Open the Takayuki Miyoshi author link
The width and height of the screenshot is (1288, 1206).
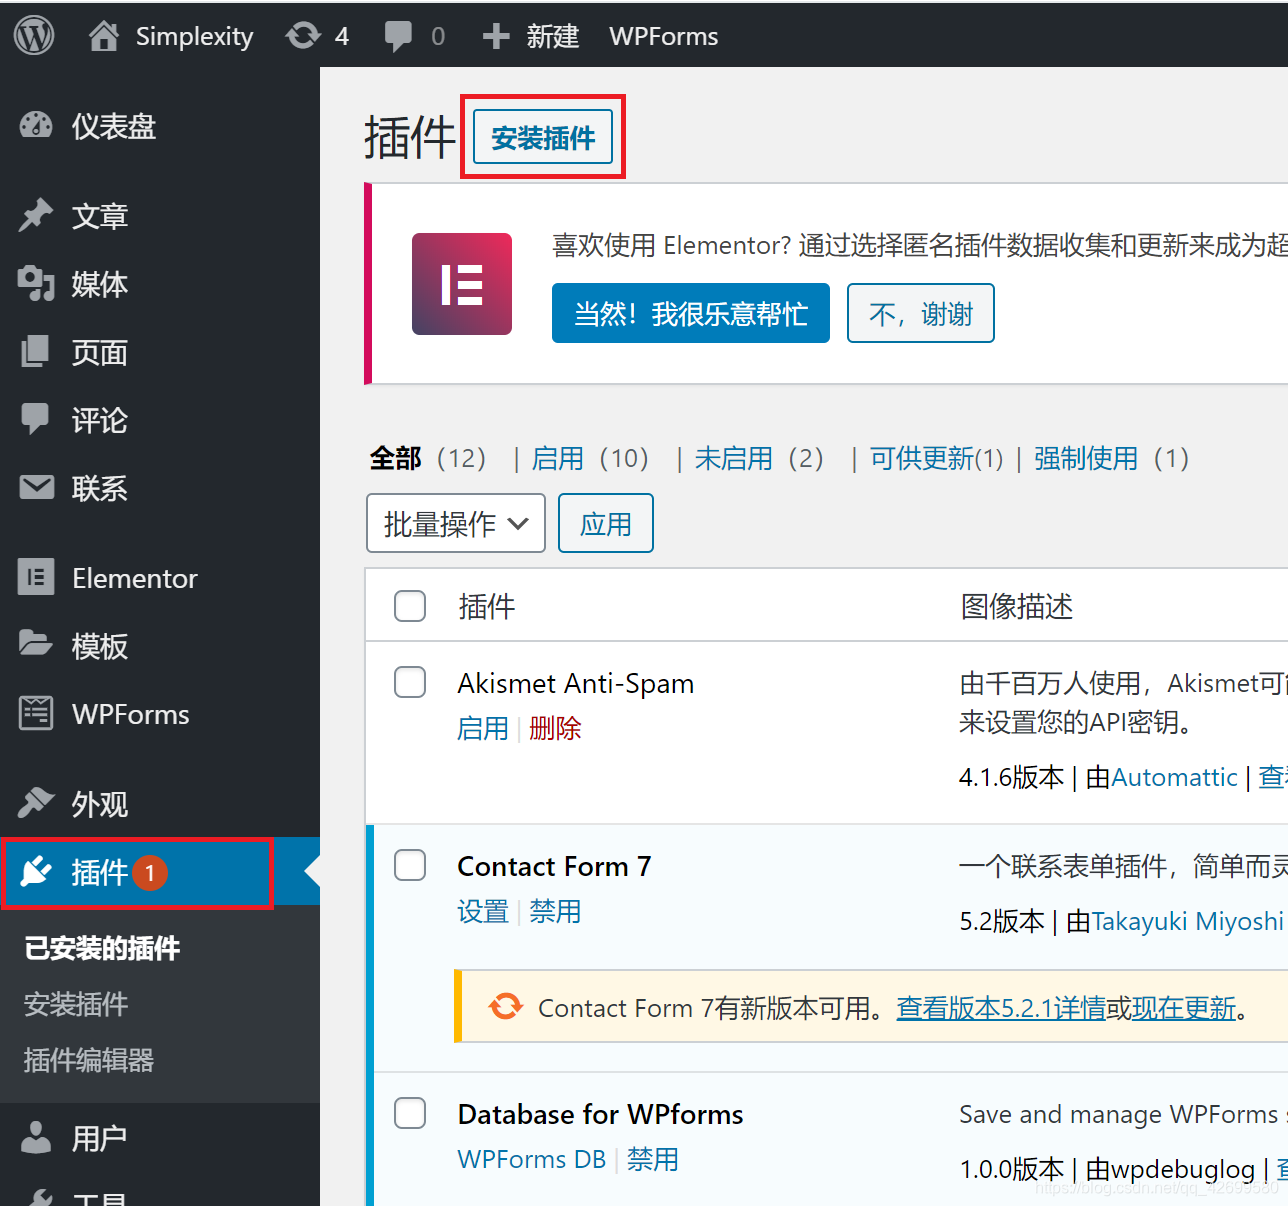click(x=1188, y=921)
